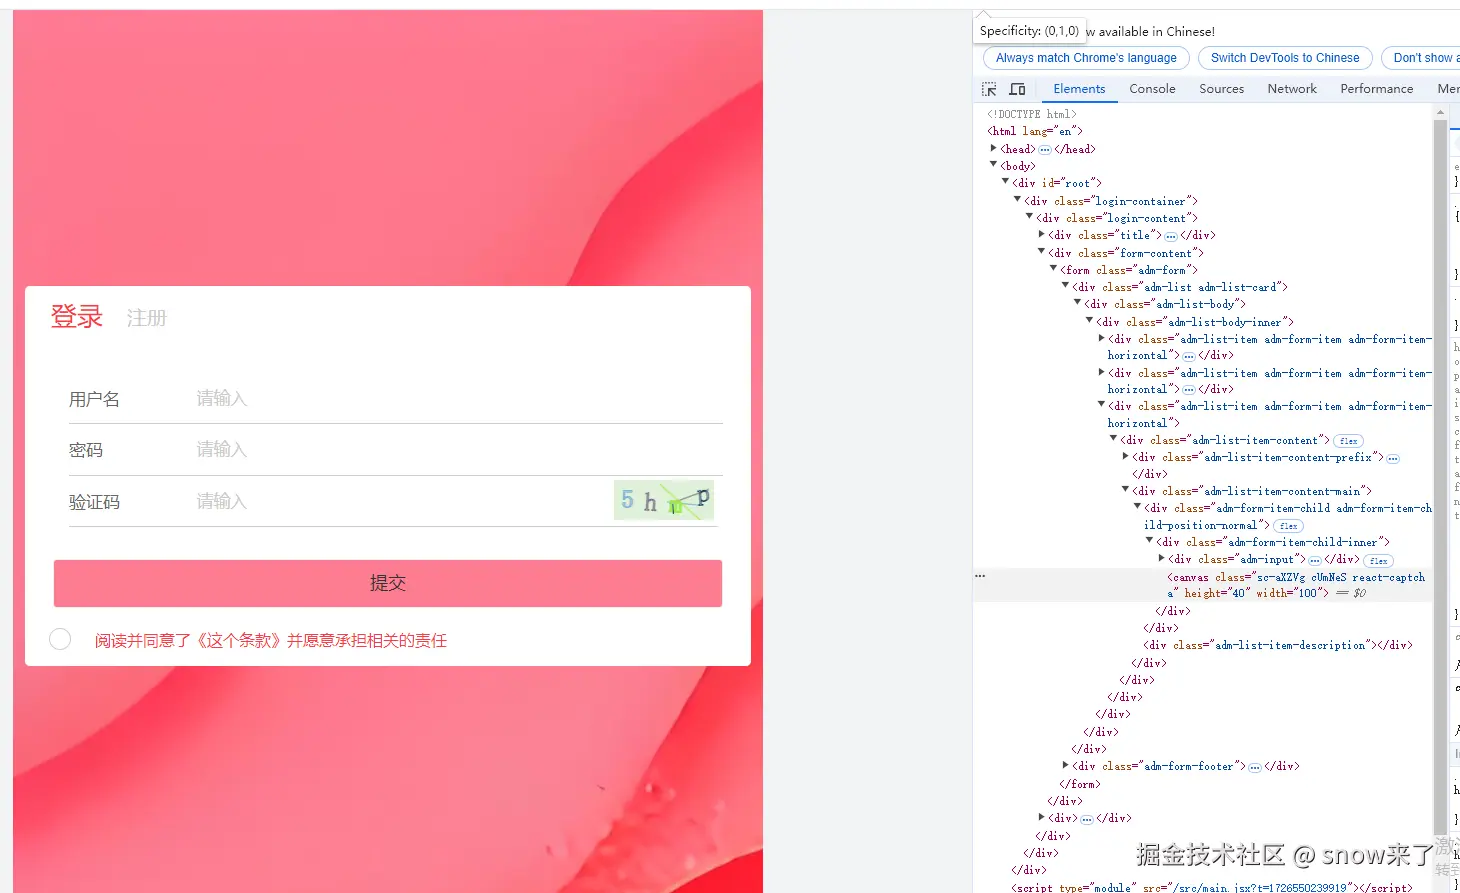Collapse the body node in the DOM tree
Screen dimensions: 1460x893
994,165
